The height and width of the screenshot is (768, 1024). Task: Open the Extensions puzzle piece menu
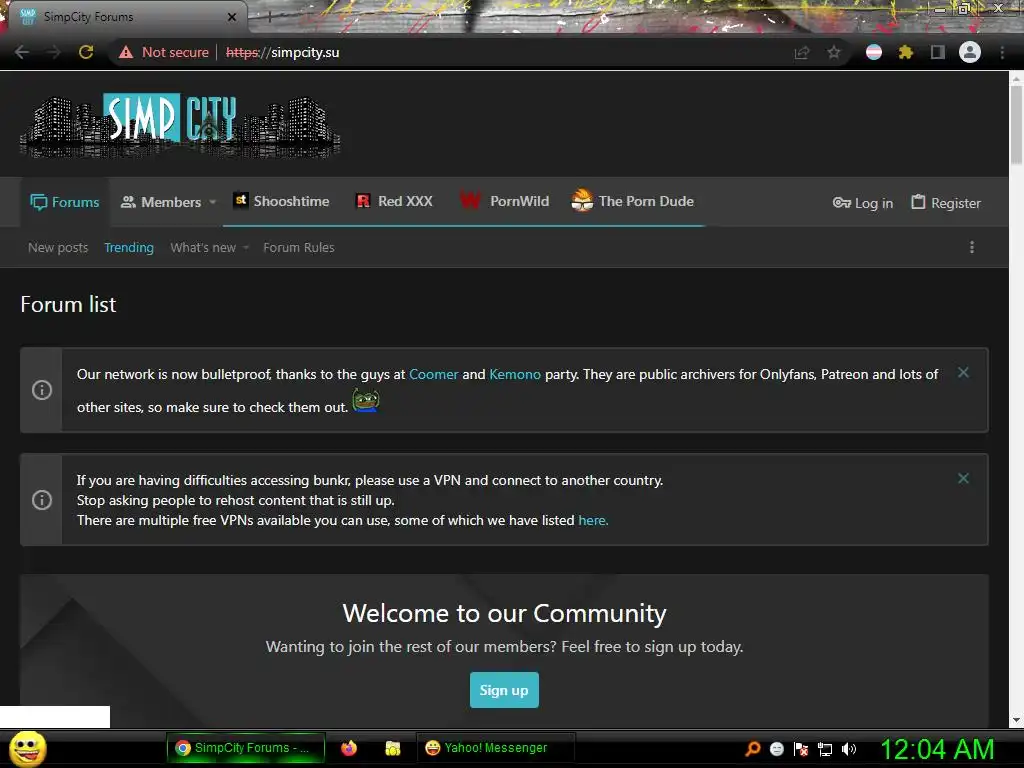tap(905, 52)
